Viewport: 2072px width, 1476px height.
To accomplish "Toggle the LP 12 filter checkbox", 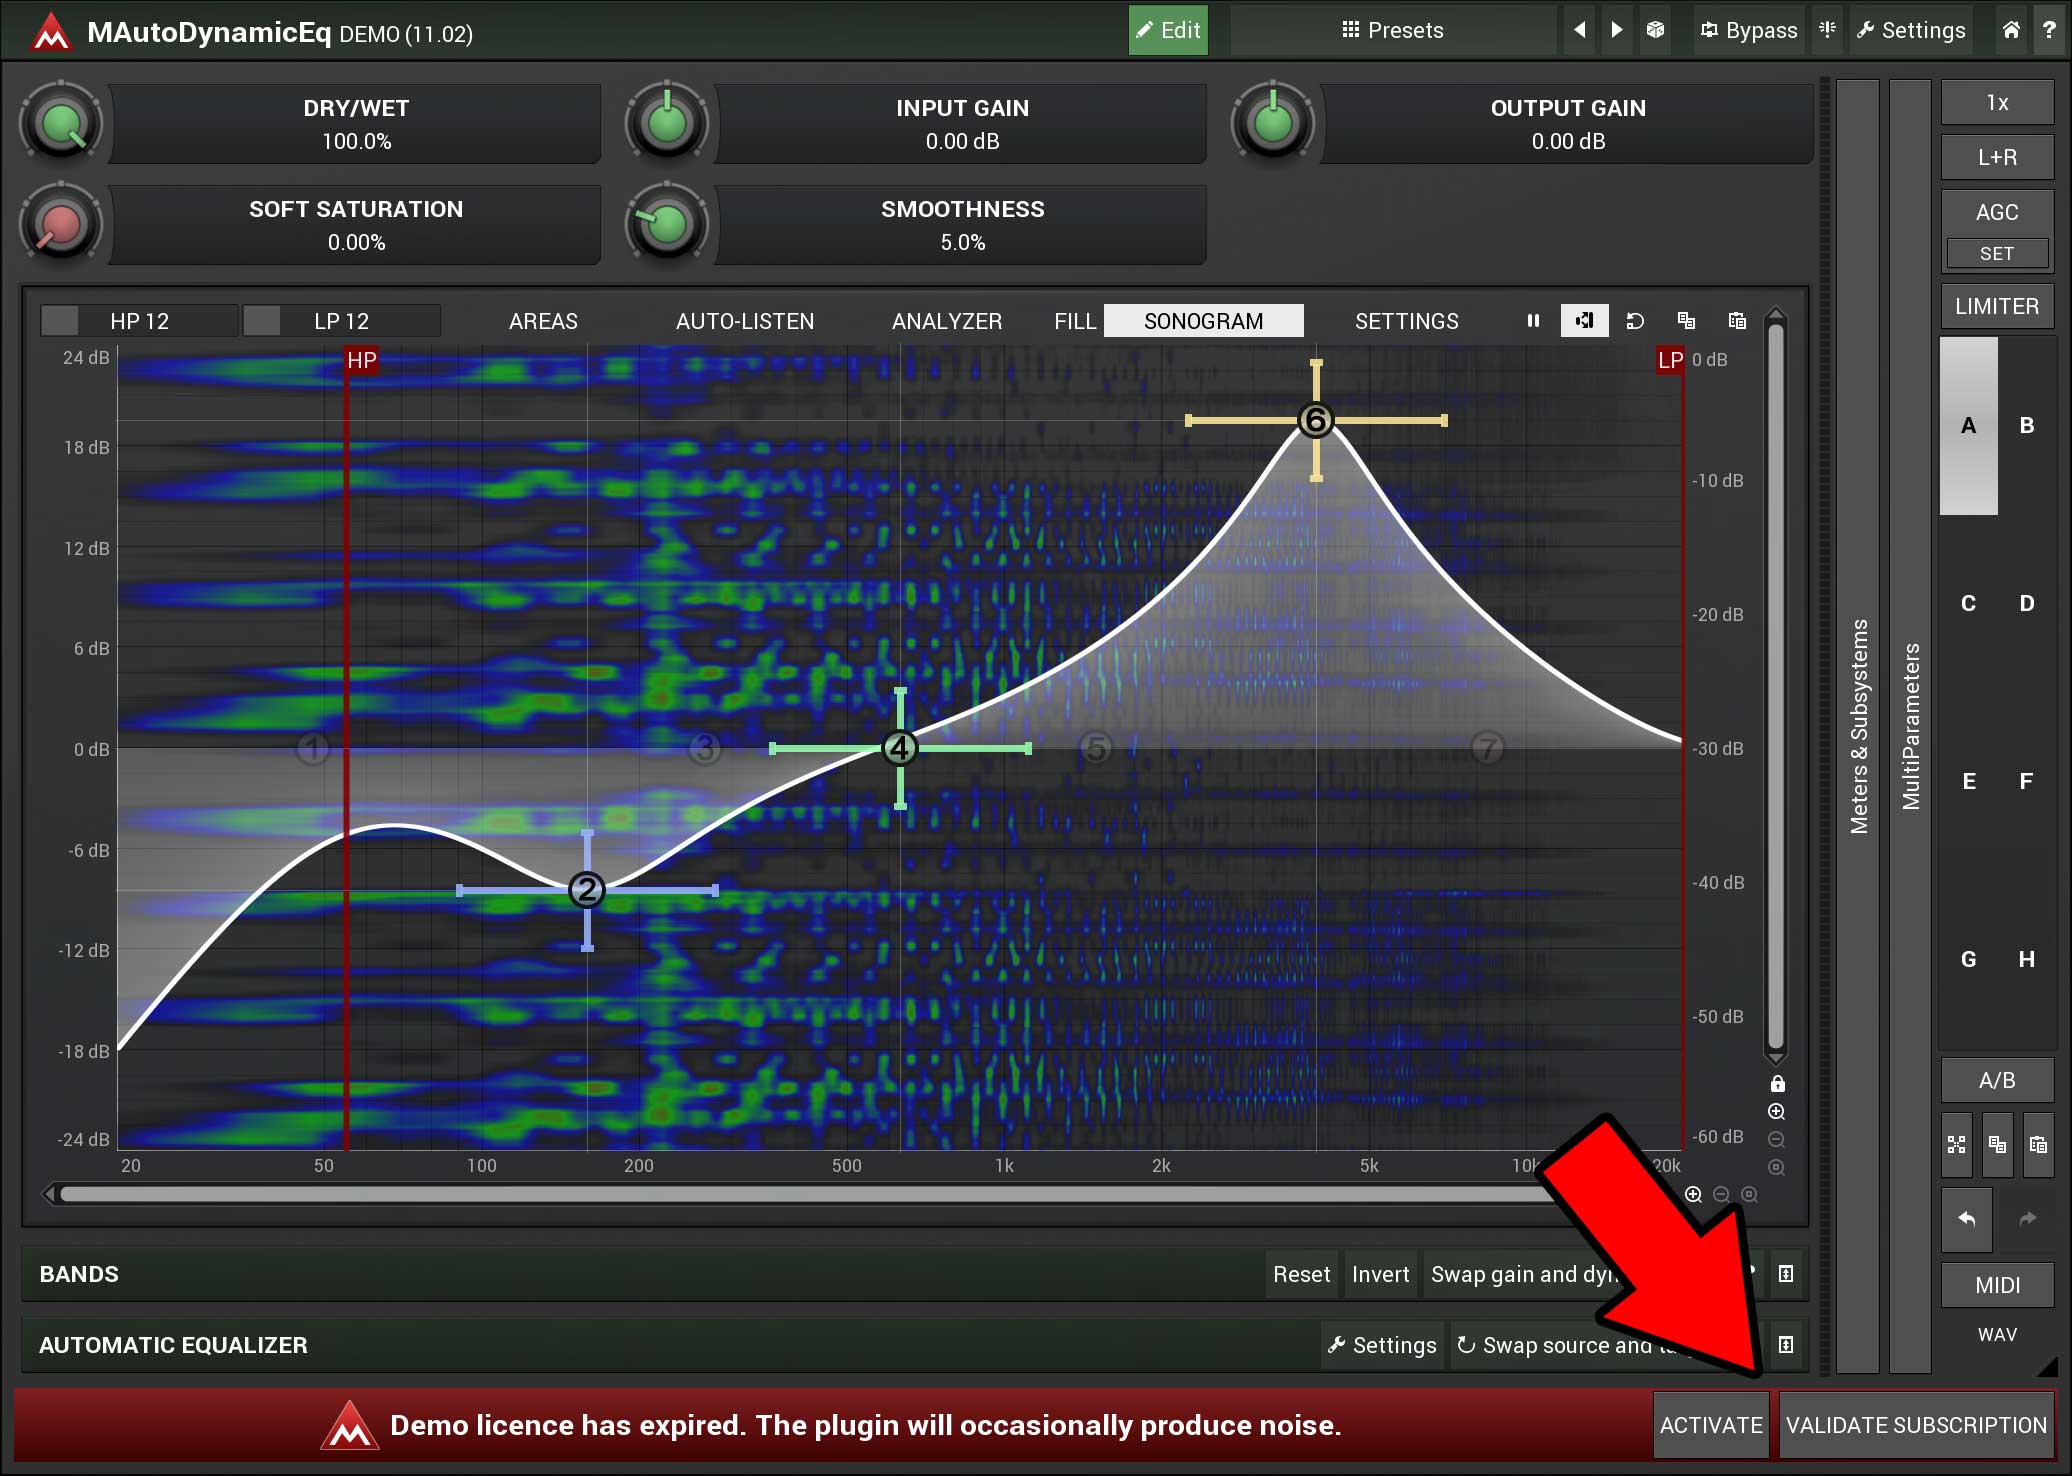I will [x=262, y=321].
